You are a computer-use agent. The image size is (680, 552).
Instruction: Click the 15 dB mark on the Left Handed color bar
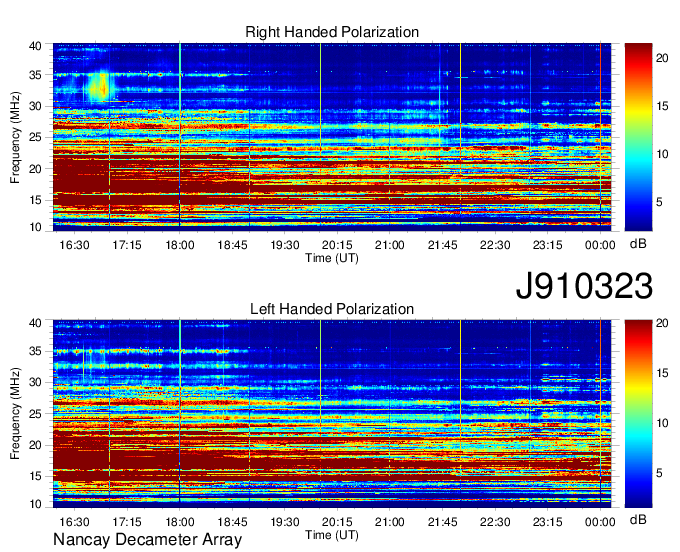pos(662,373)
